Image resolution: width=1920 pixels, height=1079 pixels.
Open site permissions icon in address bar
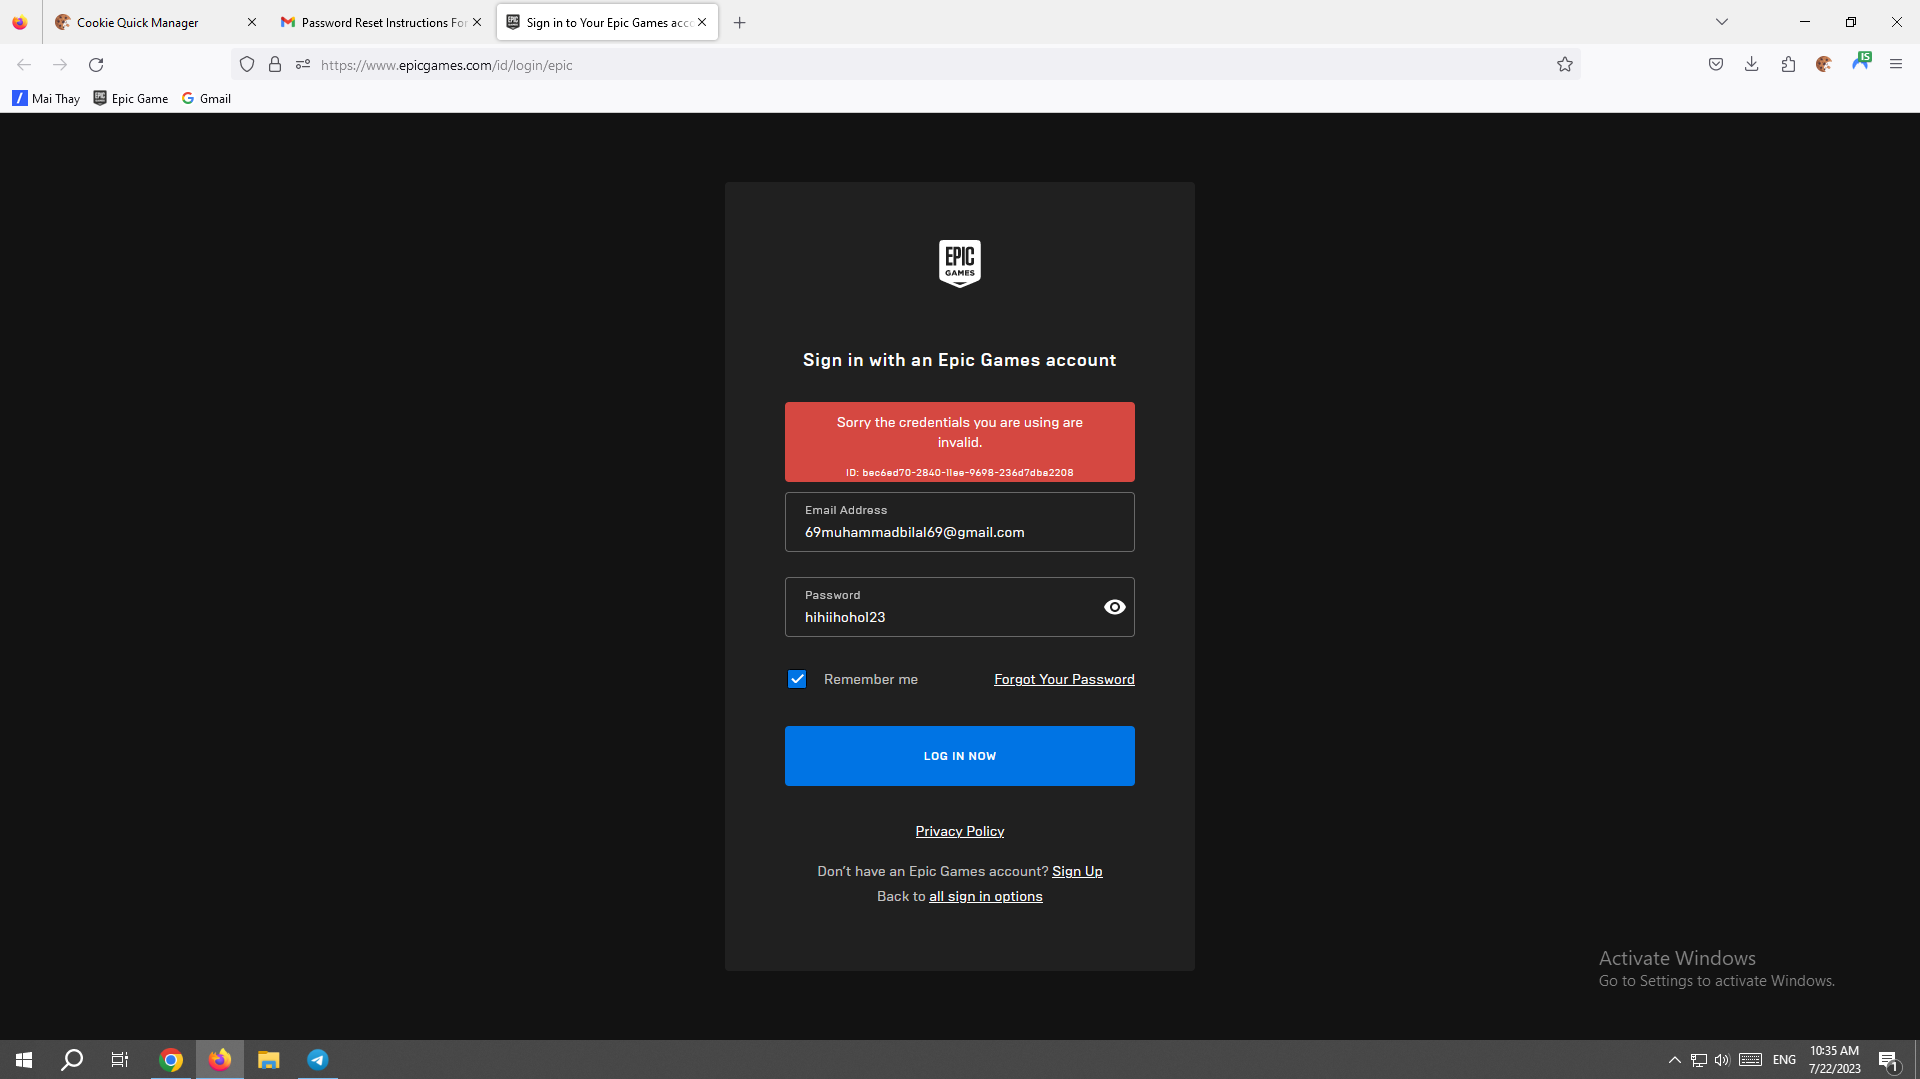coord(303,65)
